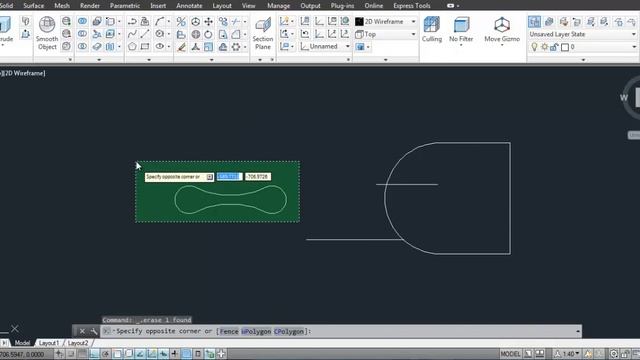Open Workspace Switching gear in status bar
This screenshot has width=640, height=360.
click(614, 354)
